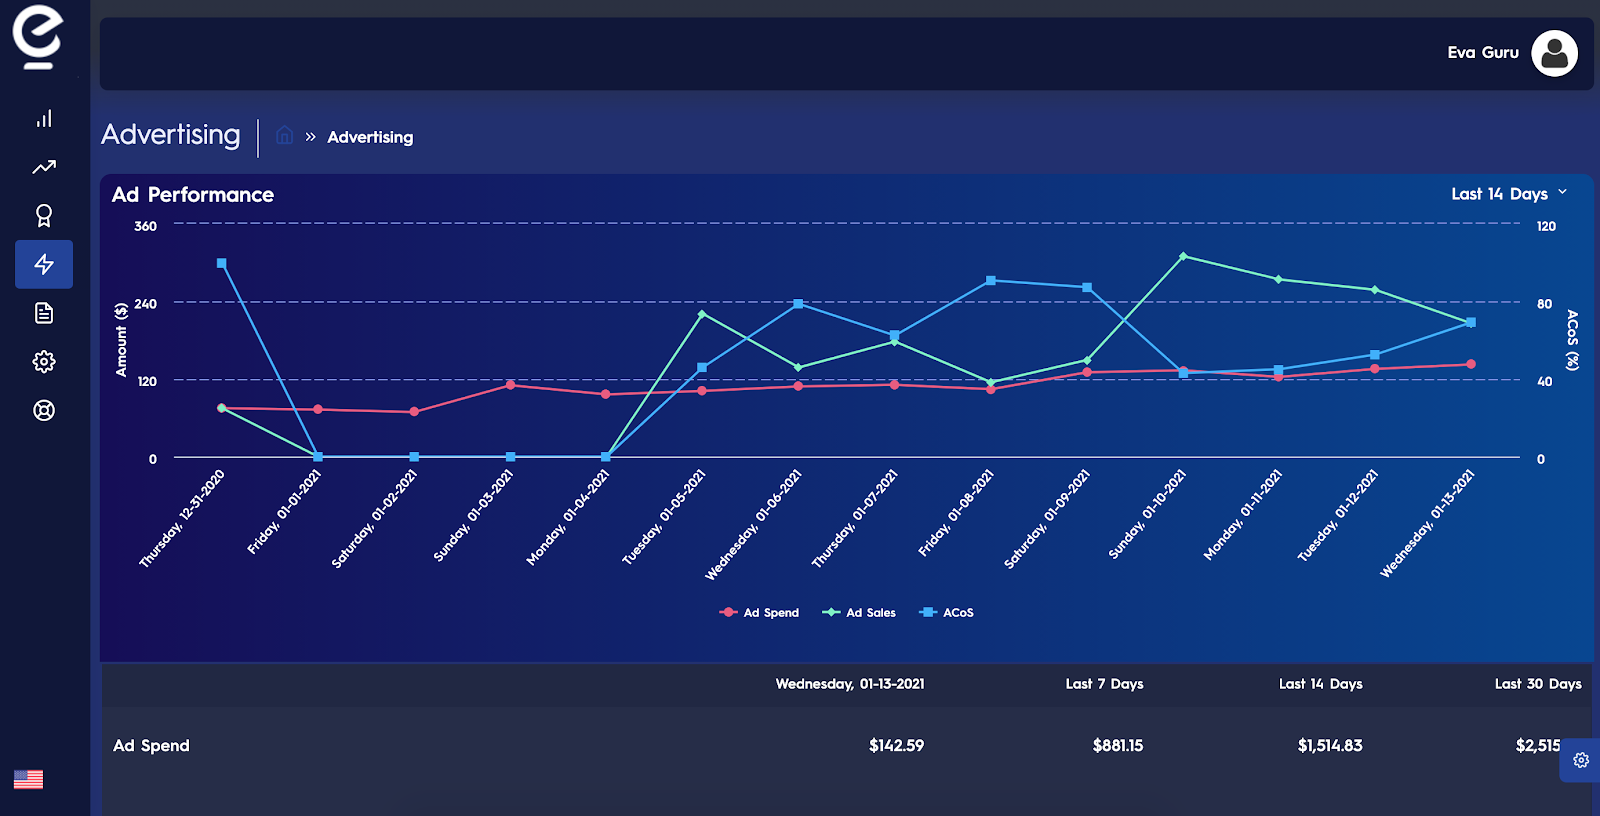This screenshot has width=1600, height=816.
Task: Click the Ad Spend row label
Action: click(x=151, y=746)
